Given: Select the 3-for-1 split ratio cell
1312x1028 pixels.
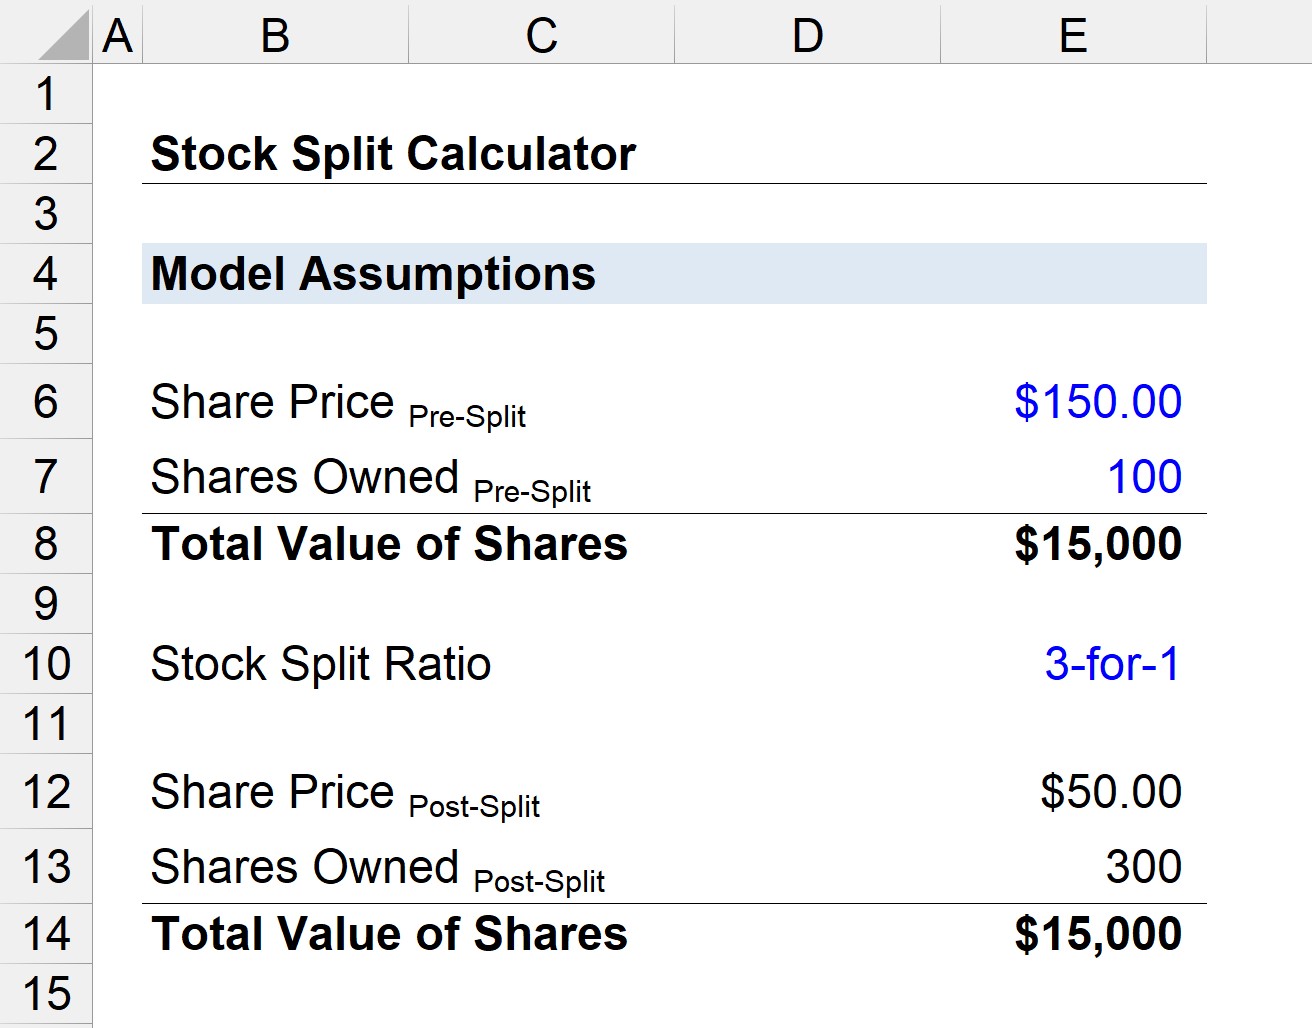Looking at the screenshot, I should coord(1112,664).
